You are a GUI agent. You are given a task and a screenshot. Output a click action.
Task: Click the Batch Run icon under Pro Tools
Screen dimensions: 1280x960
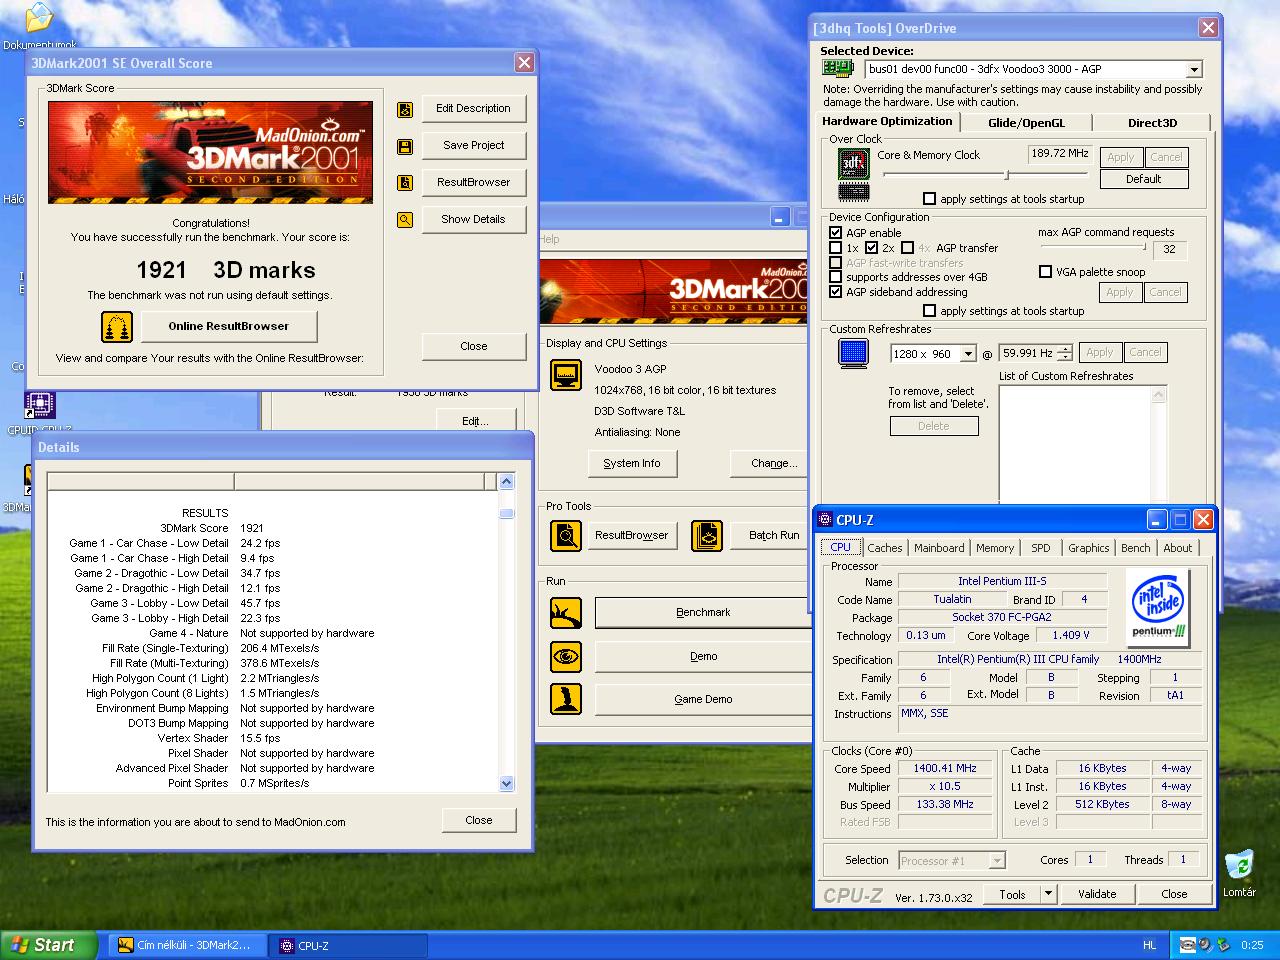tap(707, 536)
